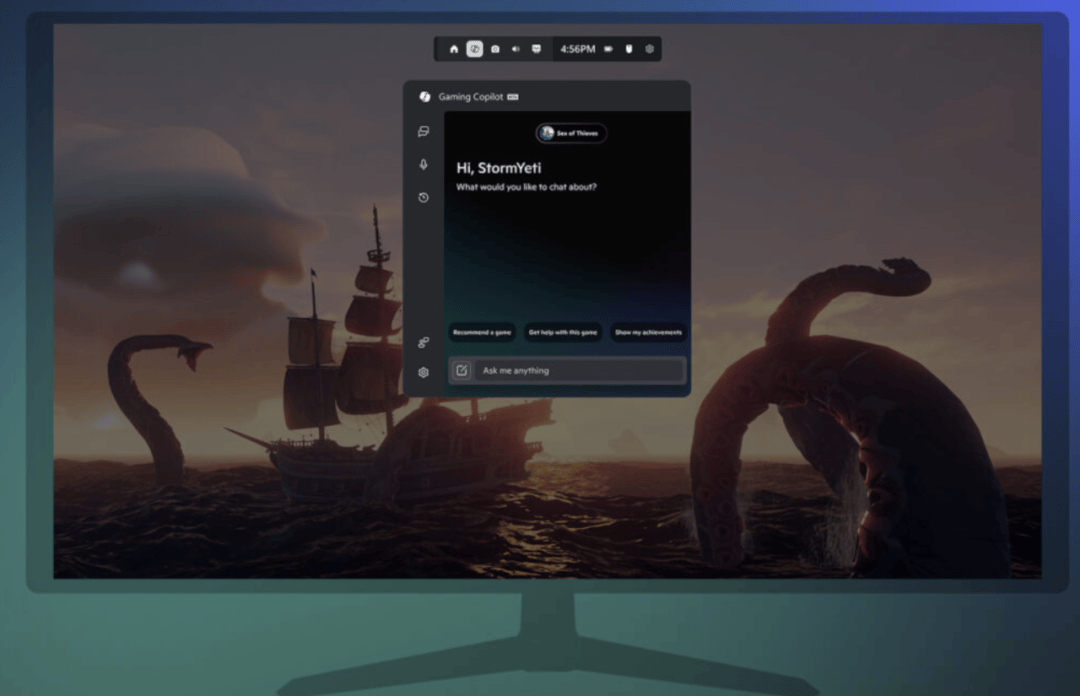Click the icon above Copilot settings gear

(424, 343)
